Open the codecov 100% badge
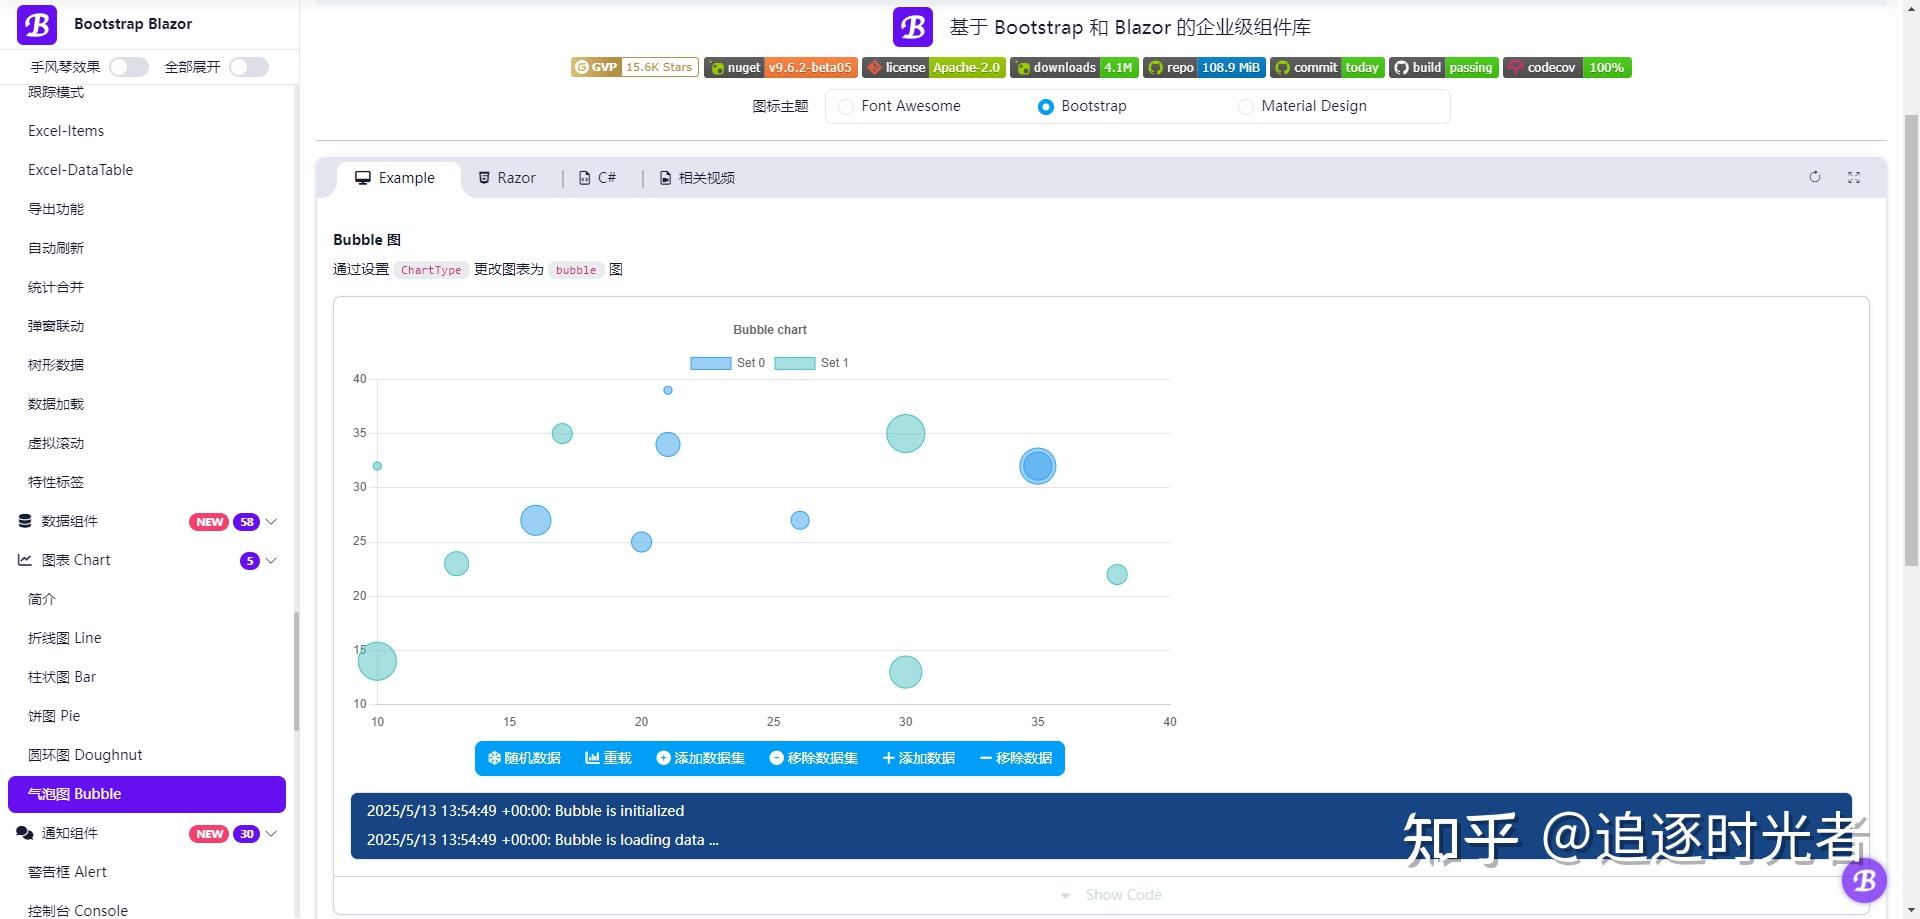Image resolution: width=1920 pixels, height=919 pixels. pyautogui.click(x=1567, y=67)
